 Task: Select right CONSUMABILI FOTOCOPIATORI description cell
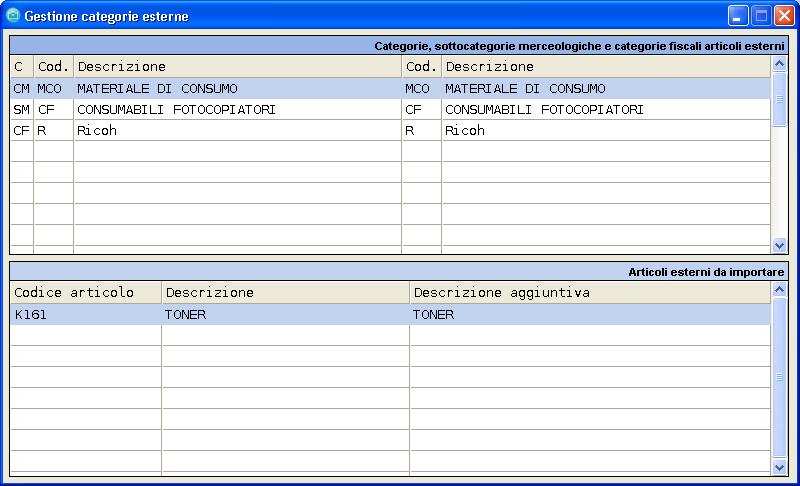click(606, 110)
